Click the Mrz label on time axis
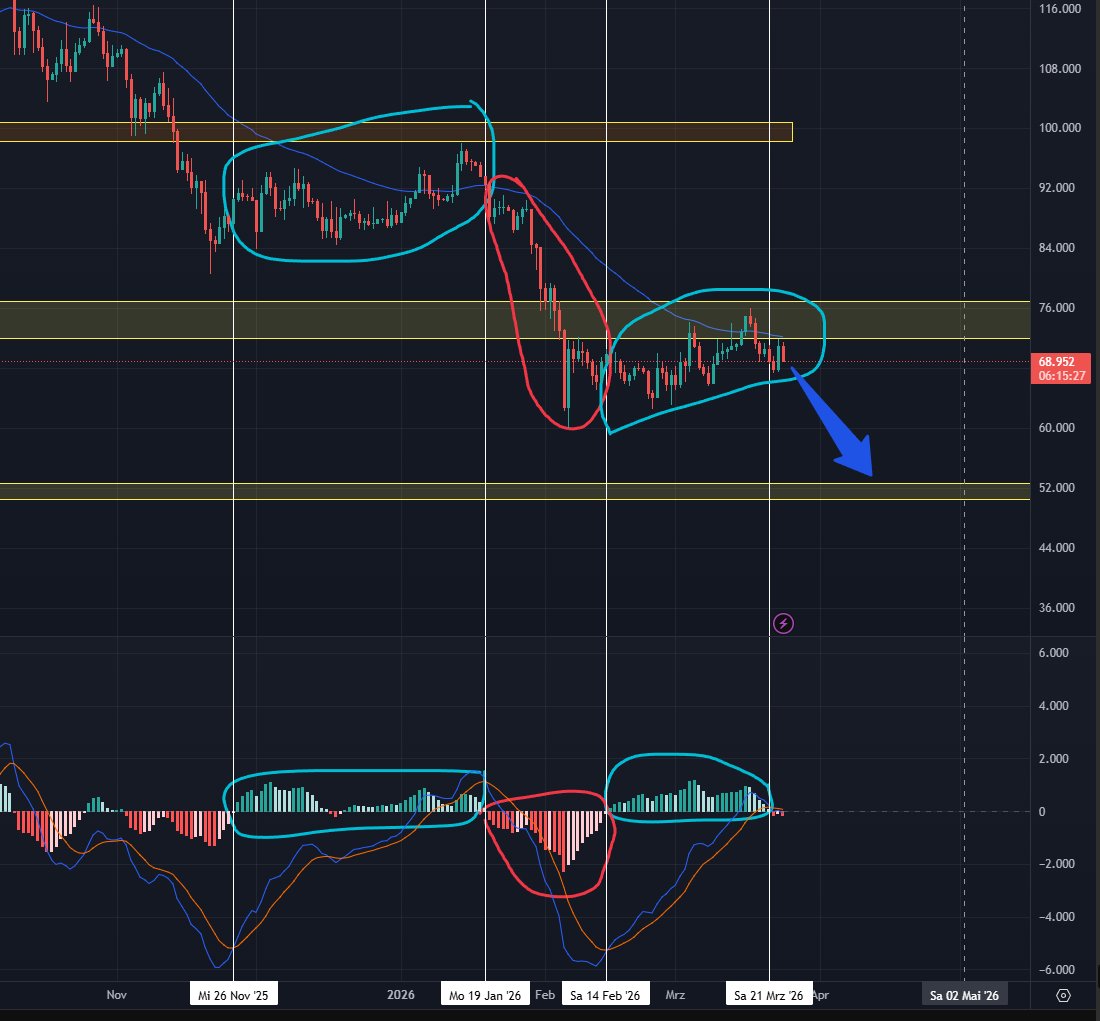The image size is (1100, 1021). (675, 994)
